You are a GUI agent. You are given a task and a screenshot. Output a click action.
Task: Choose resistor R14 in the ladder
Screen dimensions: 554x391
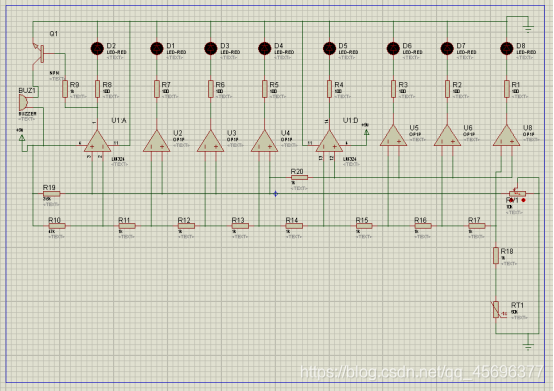coord(294,226)
